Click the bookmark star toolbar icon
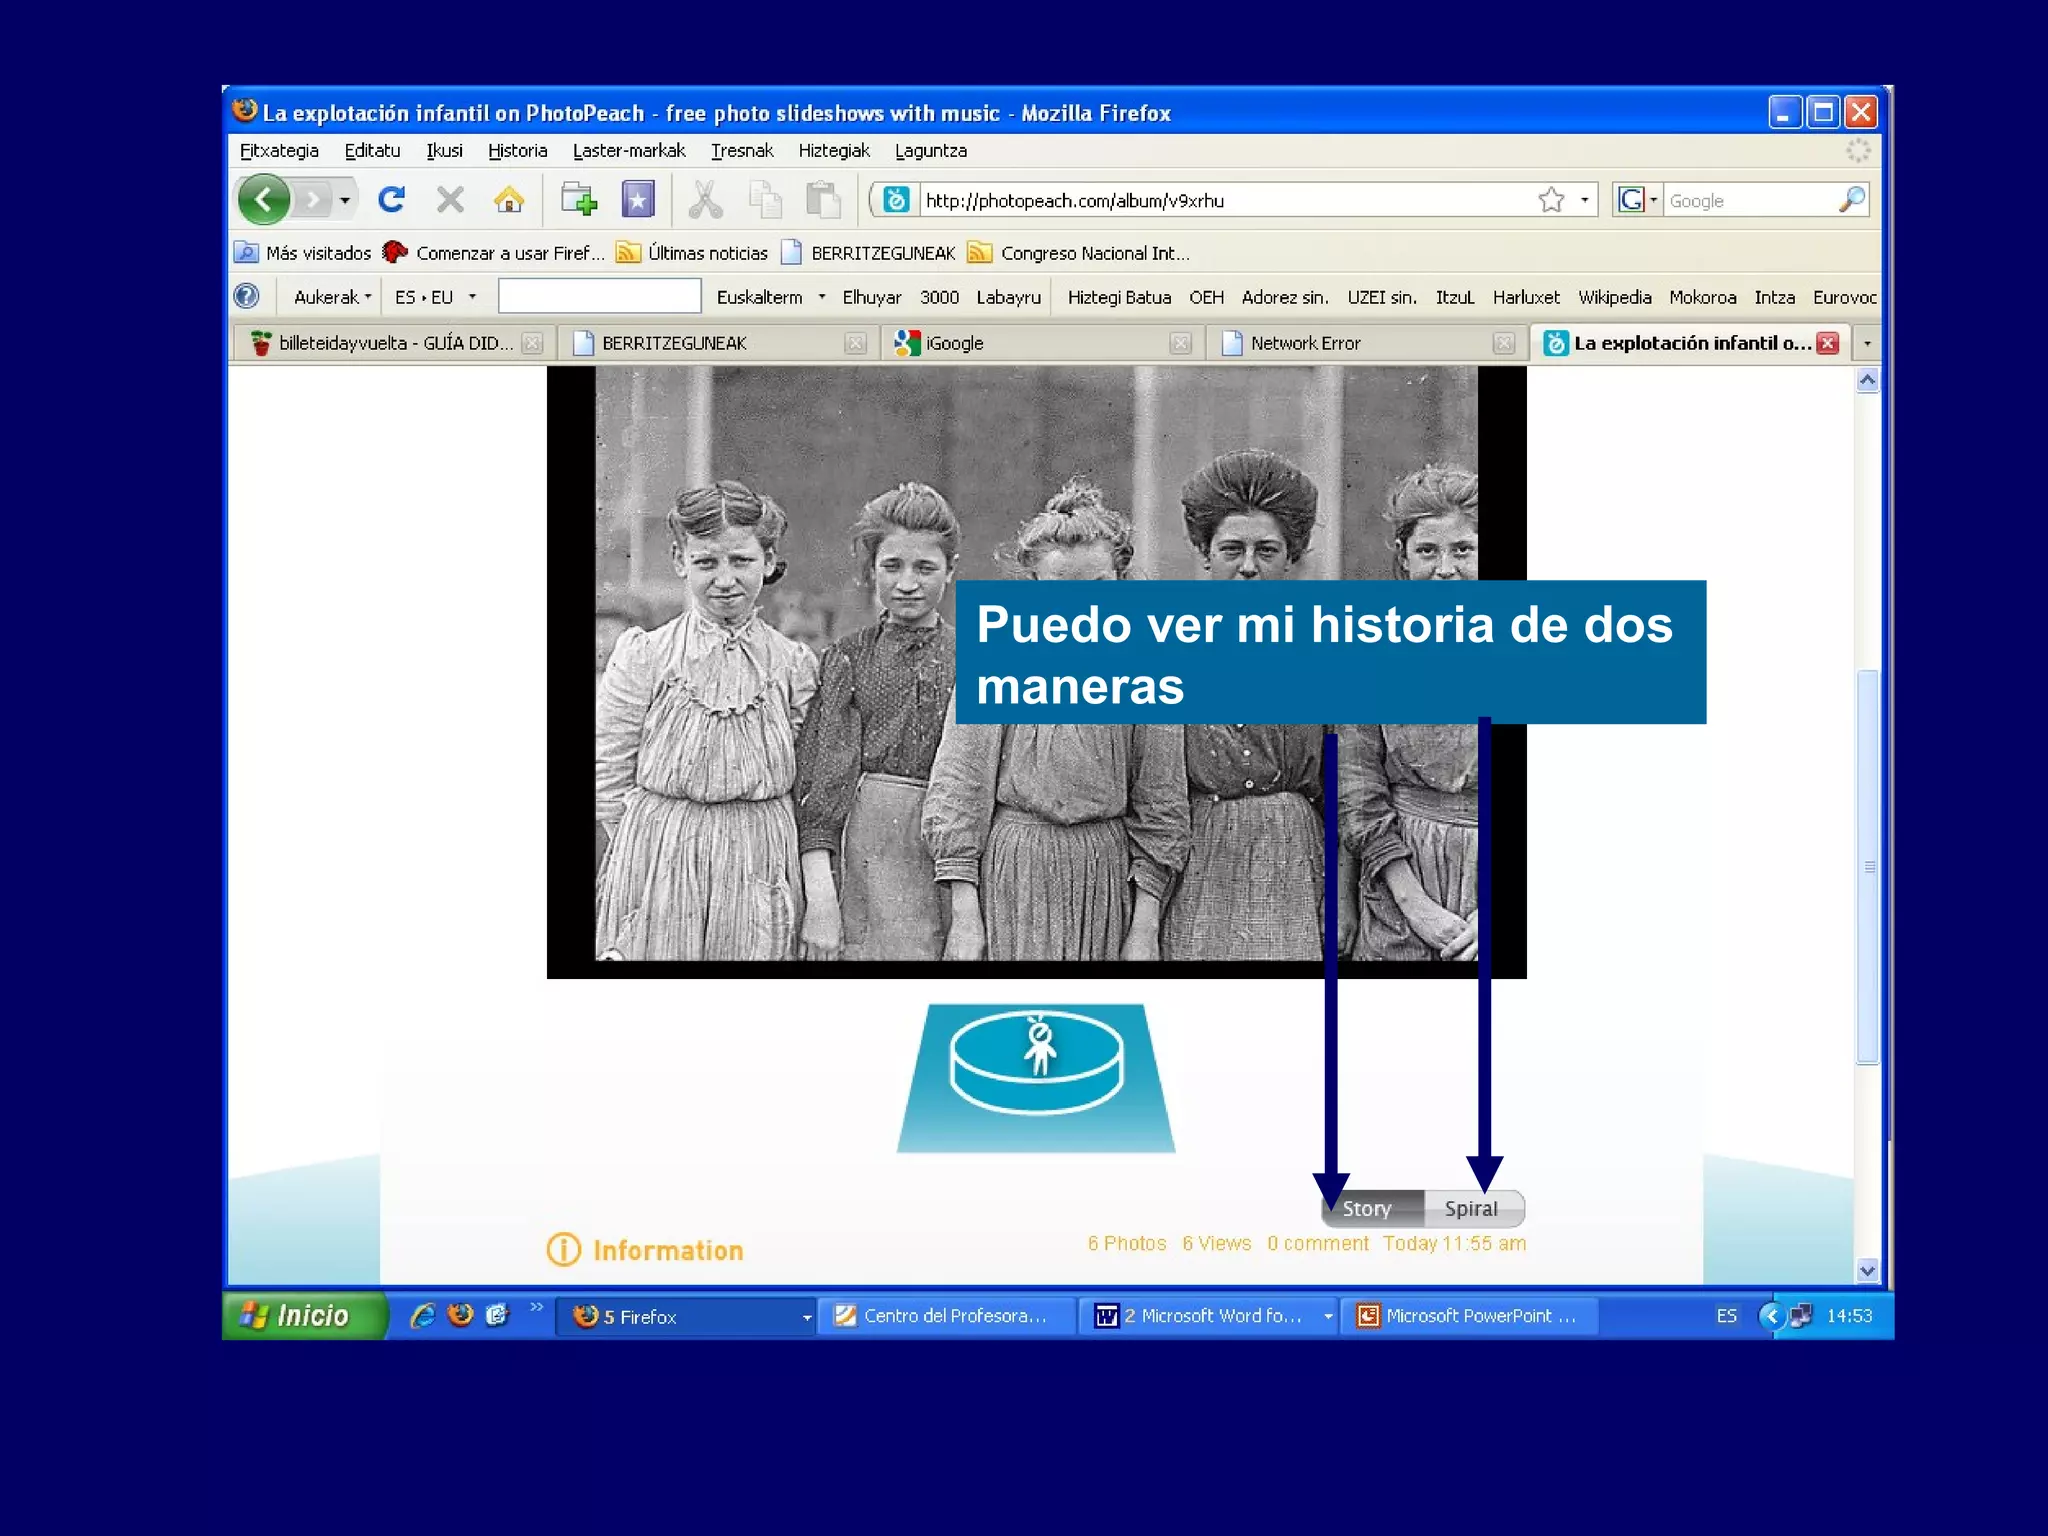This screenshot has width=2048, height=1536. pyautogui.click(x=638, y=200)
